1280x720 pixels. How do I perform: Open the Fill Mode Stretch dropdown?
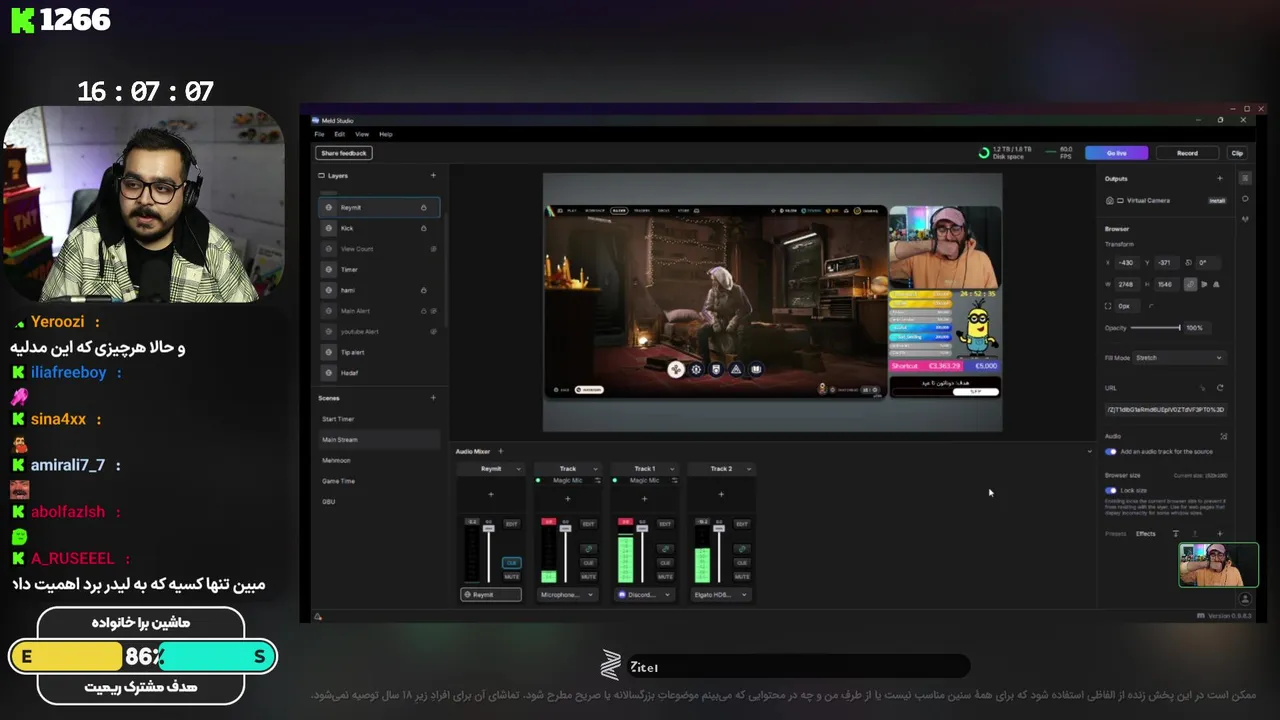[1179, 358]
